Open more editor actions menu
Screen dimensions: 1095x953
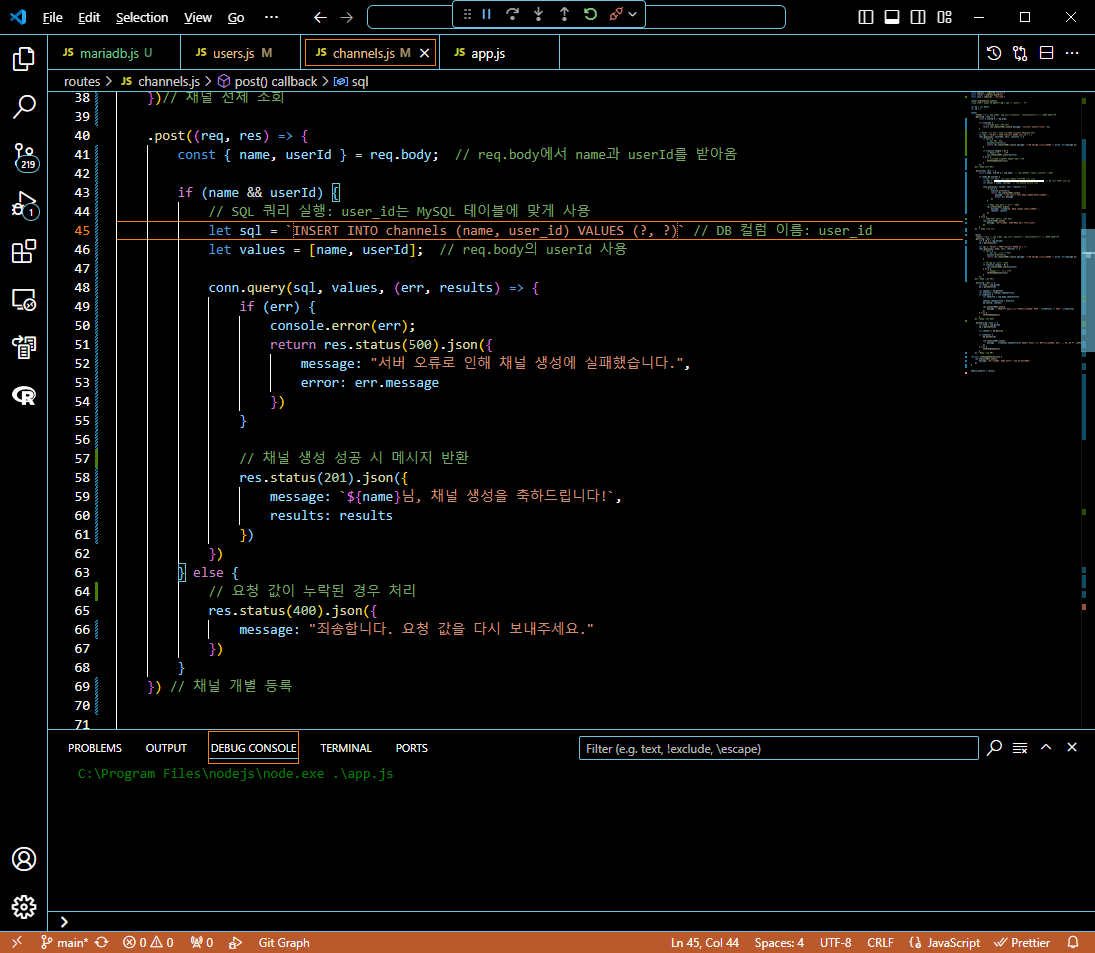click(x=1072, y=53)
